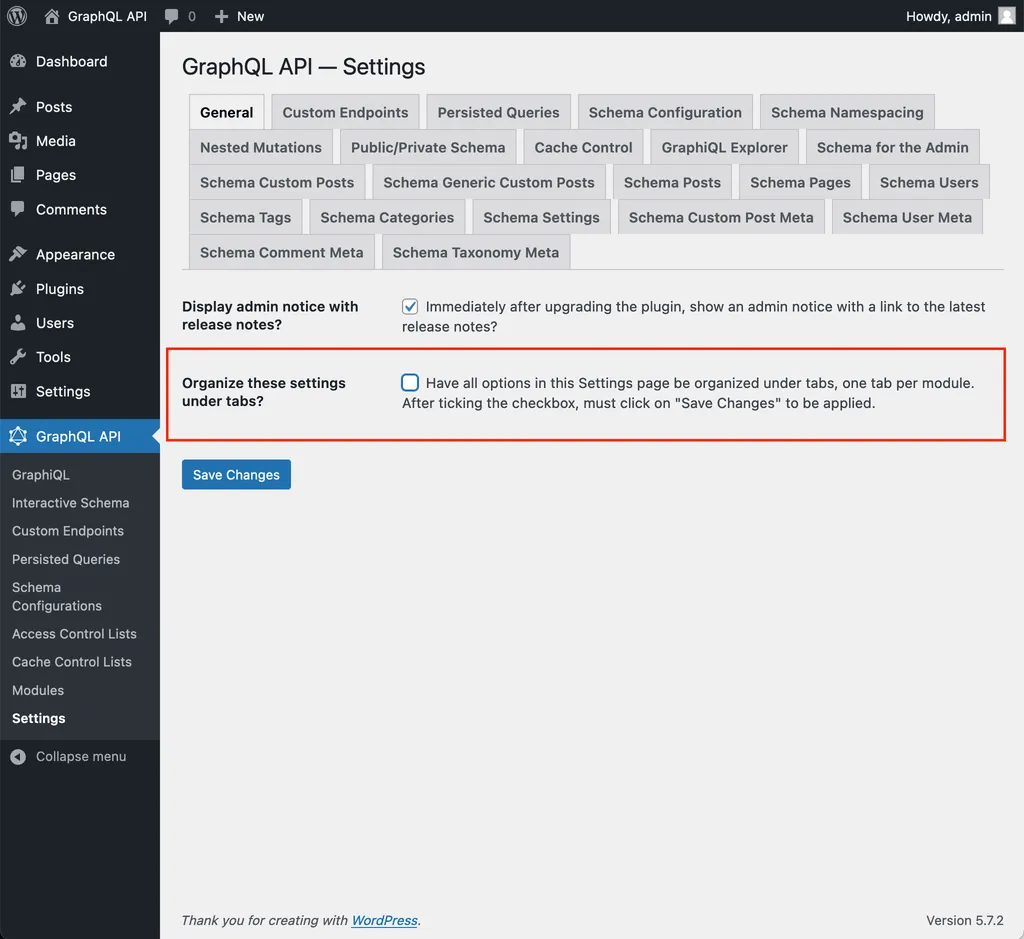
Task: Open Persisted Queries in sidebar submenu
Action: pos(66,559)
